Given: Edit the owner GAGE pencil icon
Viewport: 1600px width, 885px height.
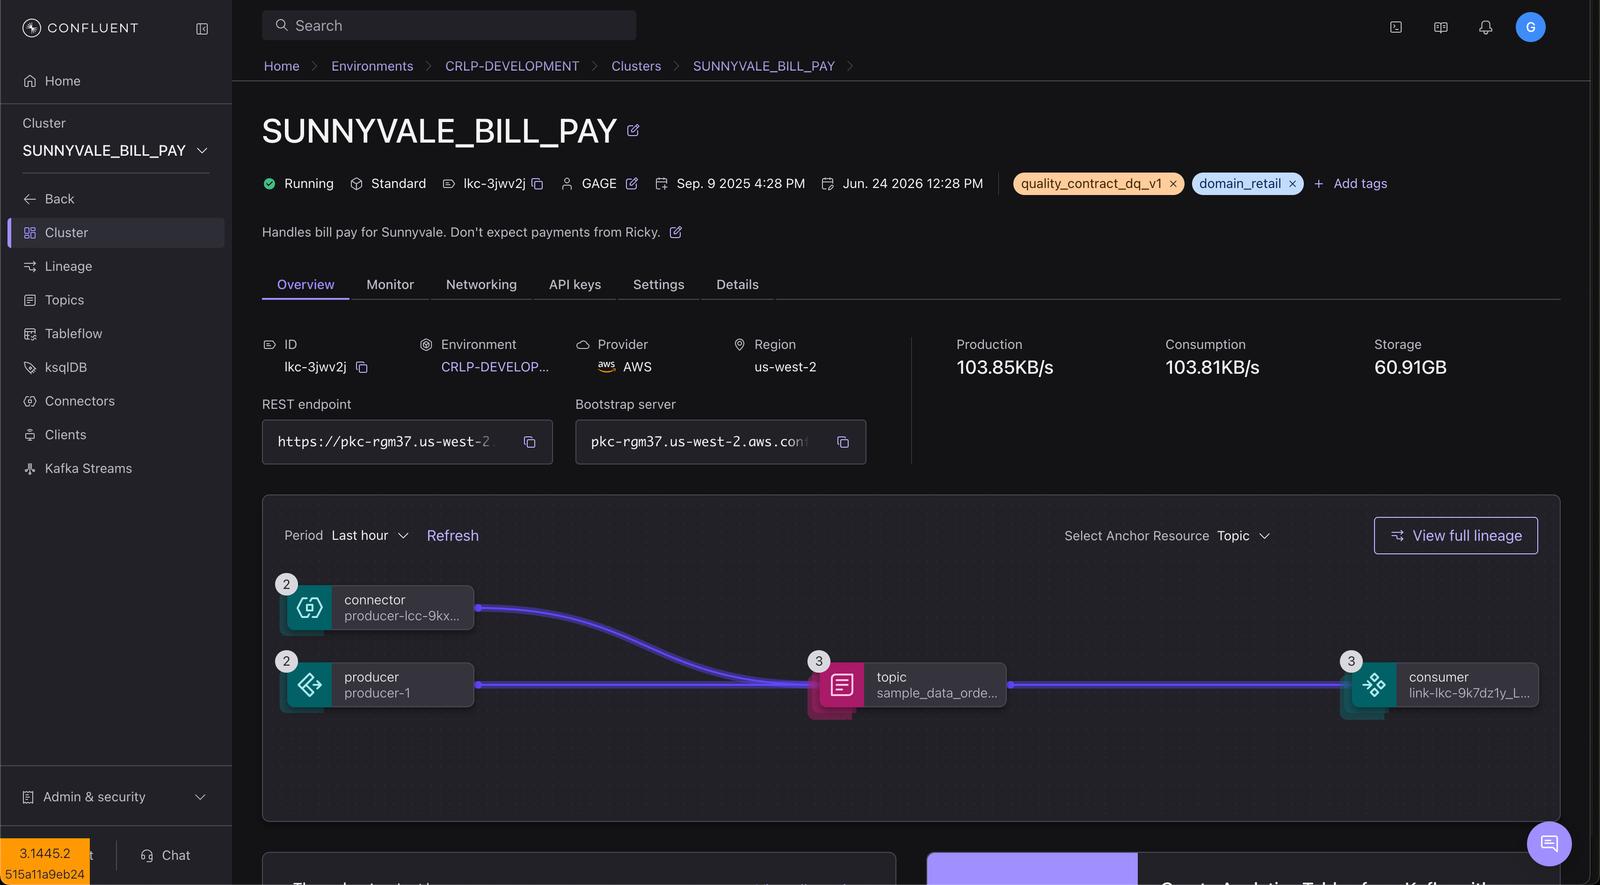Looking at the screenshot, I should tap(632, 184).
